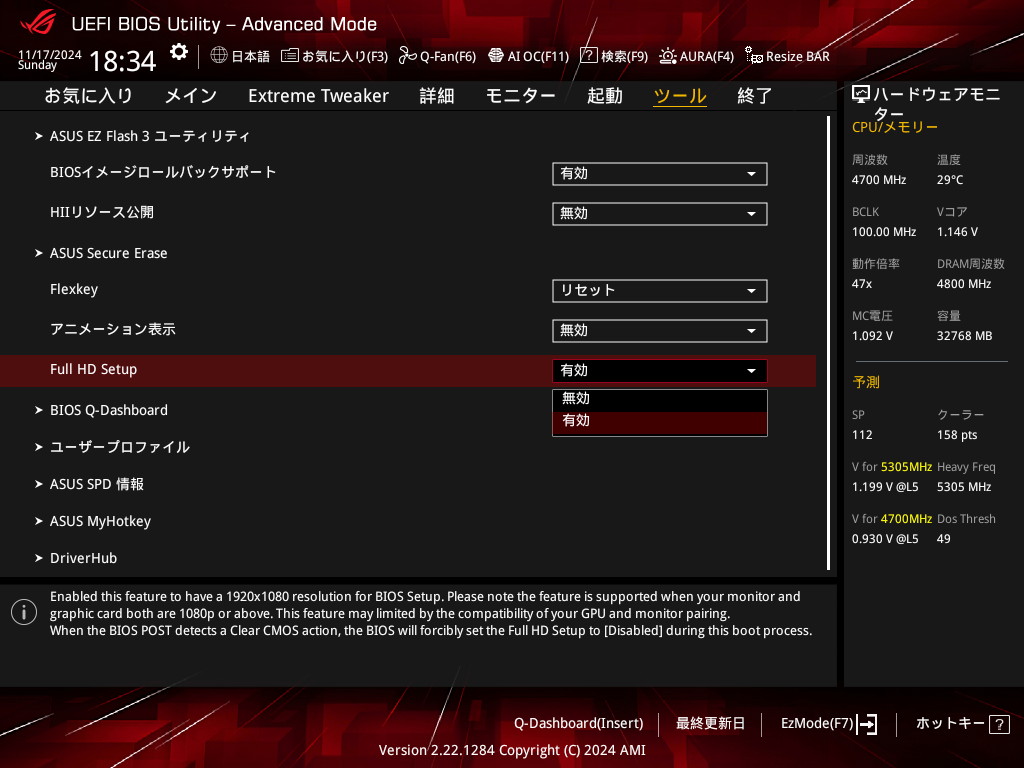Click the info icon beside help text
The height and width of the screenshot is (768, 1024).
[x=24, y=612]
